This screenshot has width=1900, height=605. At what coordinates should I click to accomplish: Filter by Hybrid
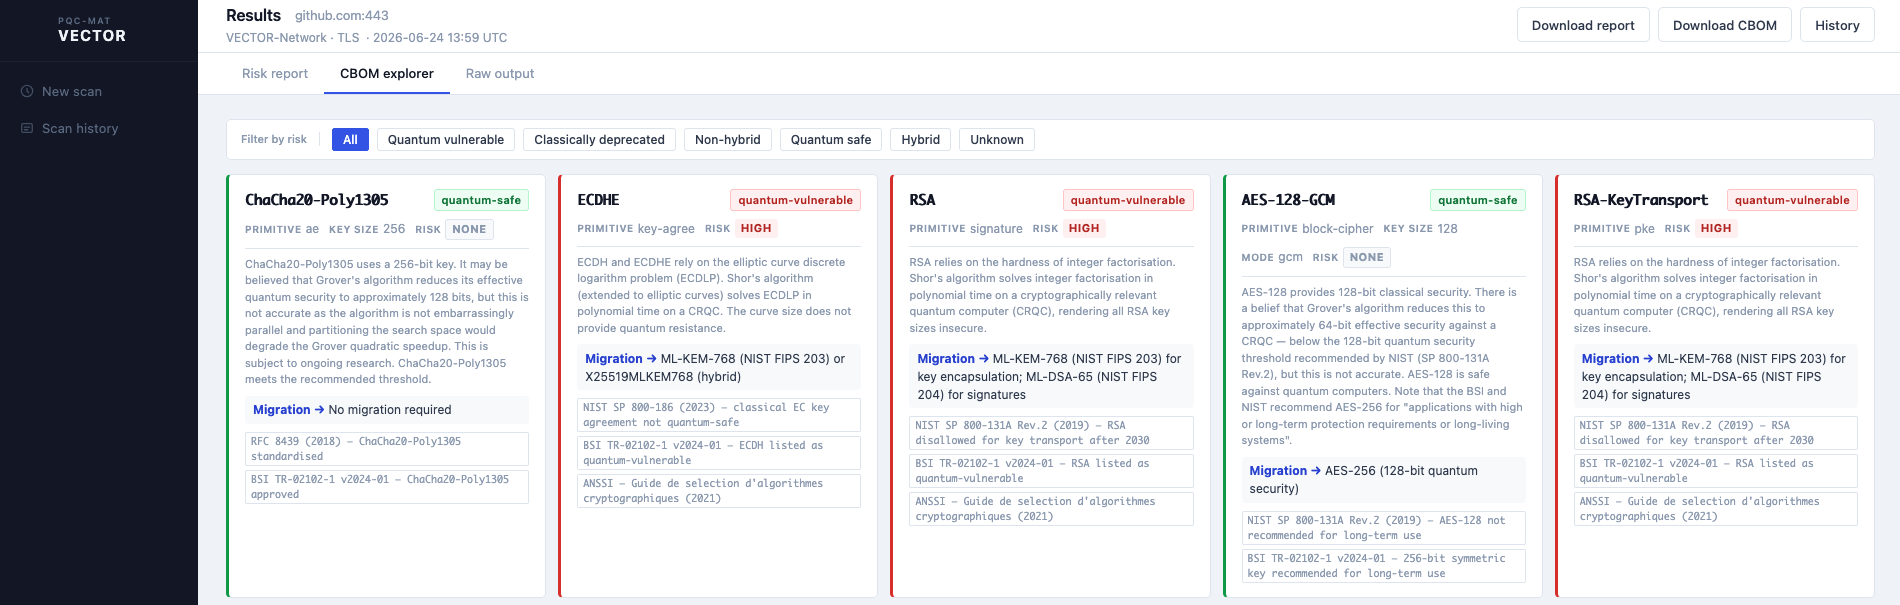[x=920, y=140]
